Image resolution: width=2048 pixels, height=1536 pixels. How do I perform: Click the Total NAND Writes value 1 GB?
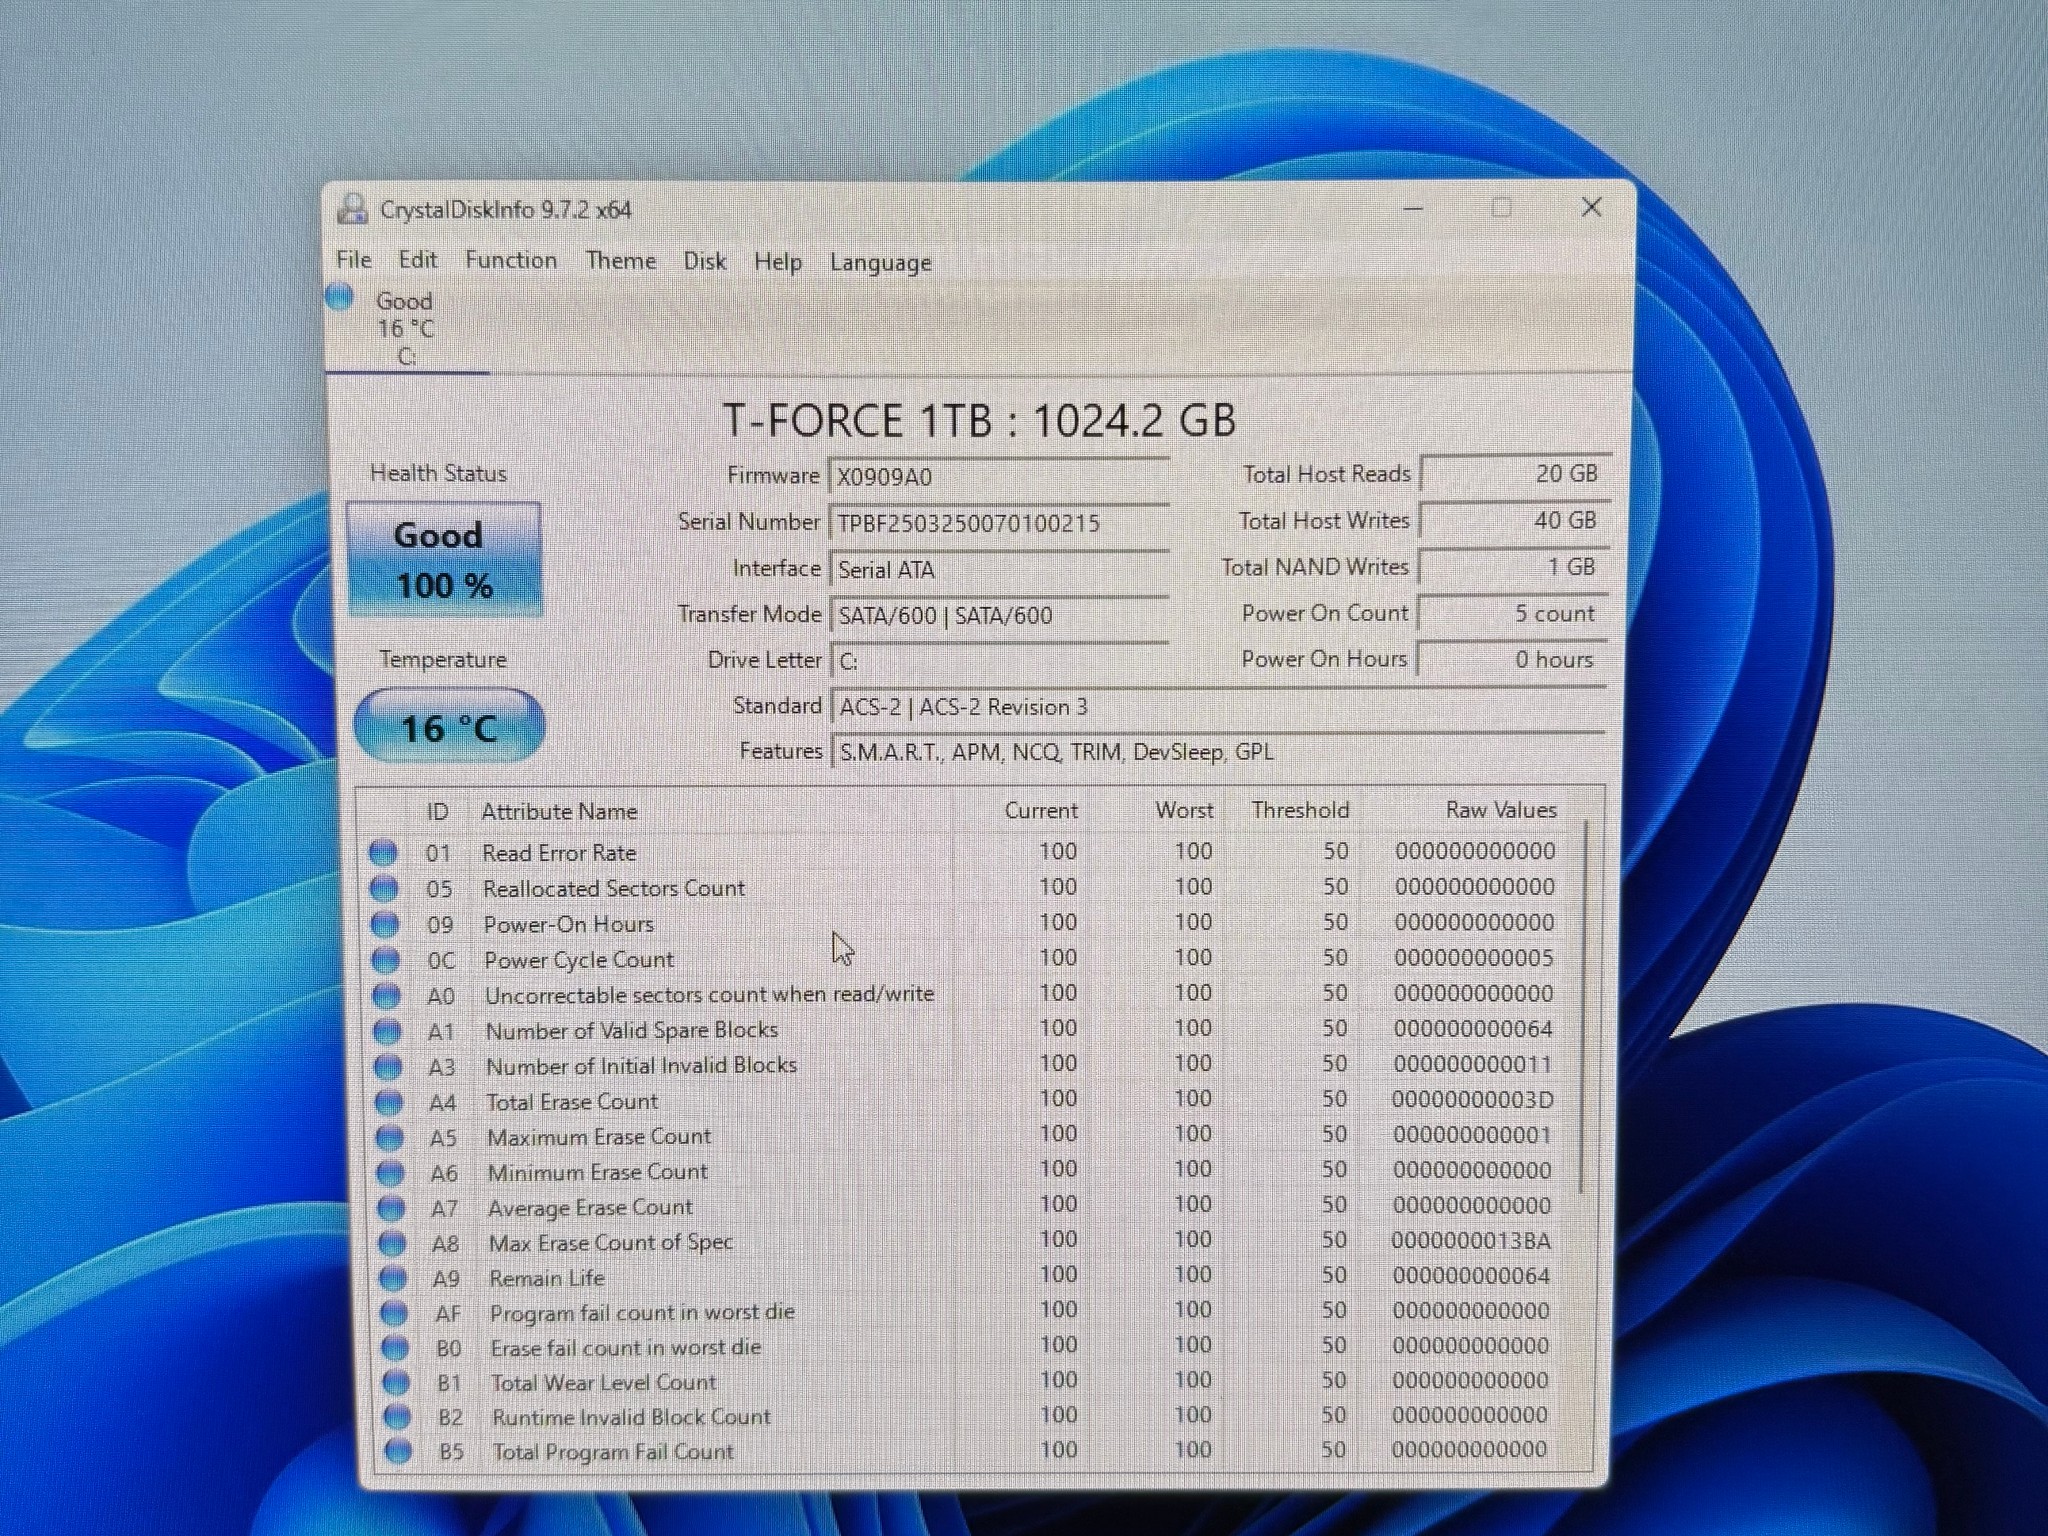pos(1513,567)
